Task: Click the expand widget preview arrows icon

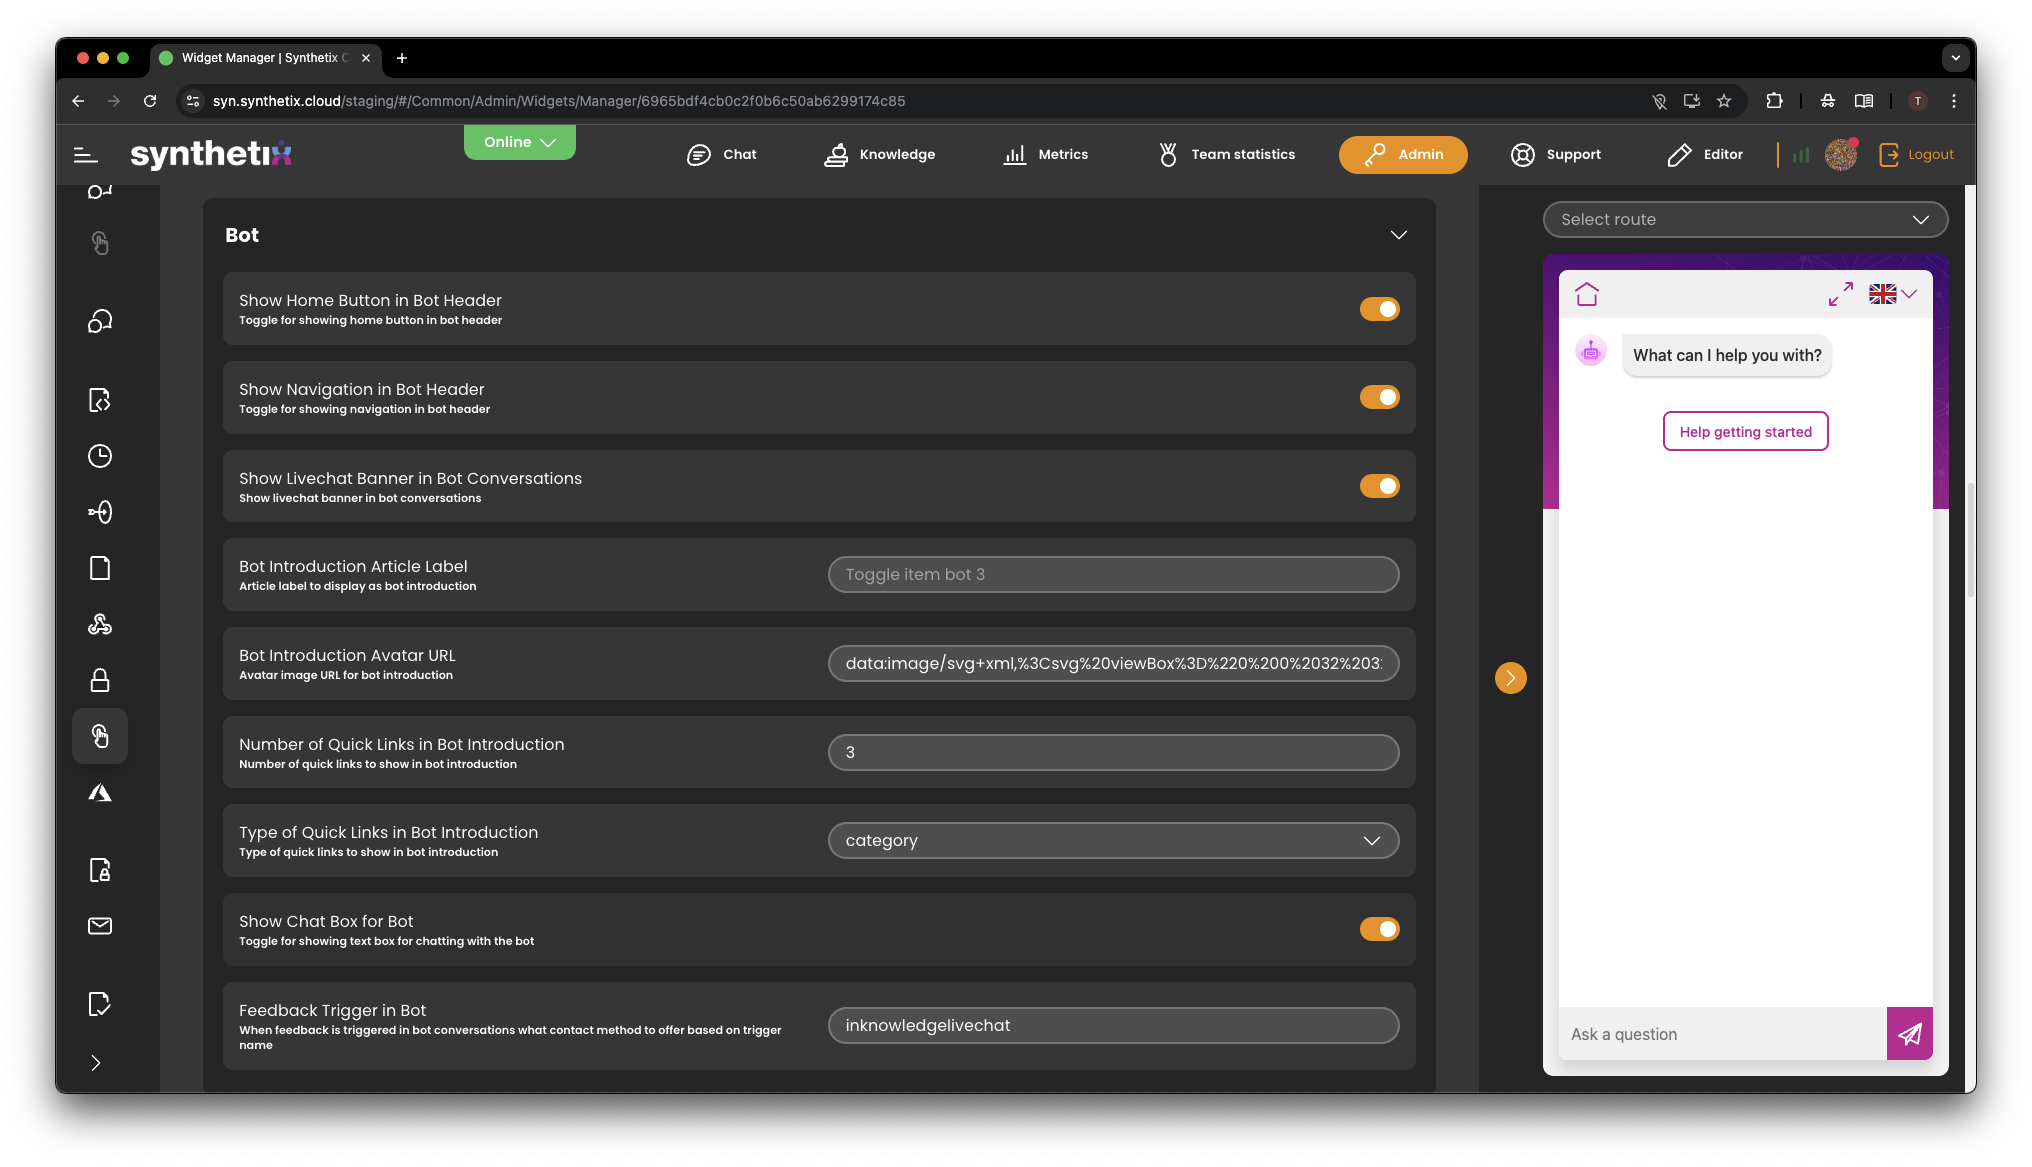Action: [x=1840, y=294]
